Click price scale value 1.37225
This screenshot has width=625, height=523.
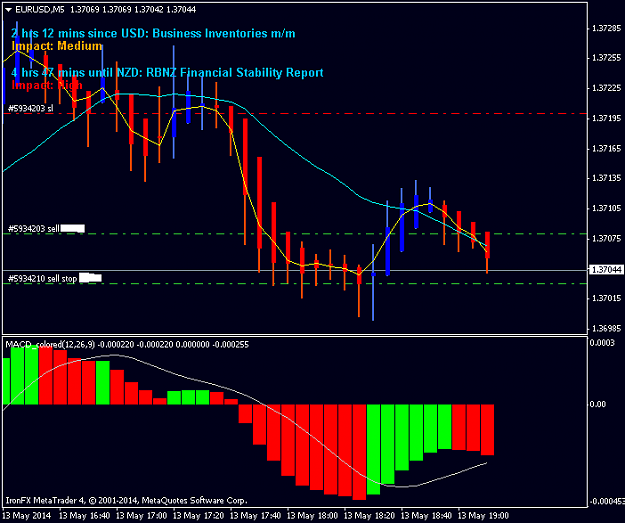606,88
